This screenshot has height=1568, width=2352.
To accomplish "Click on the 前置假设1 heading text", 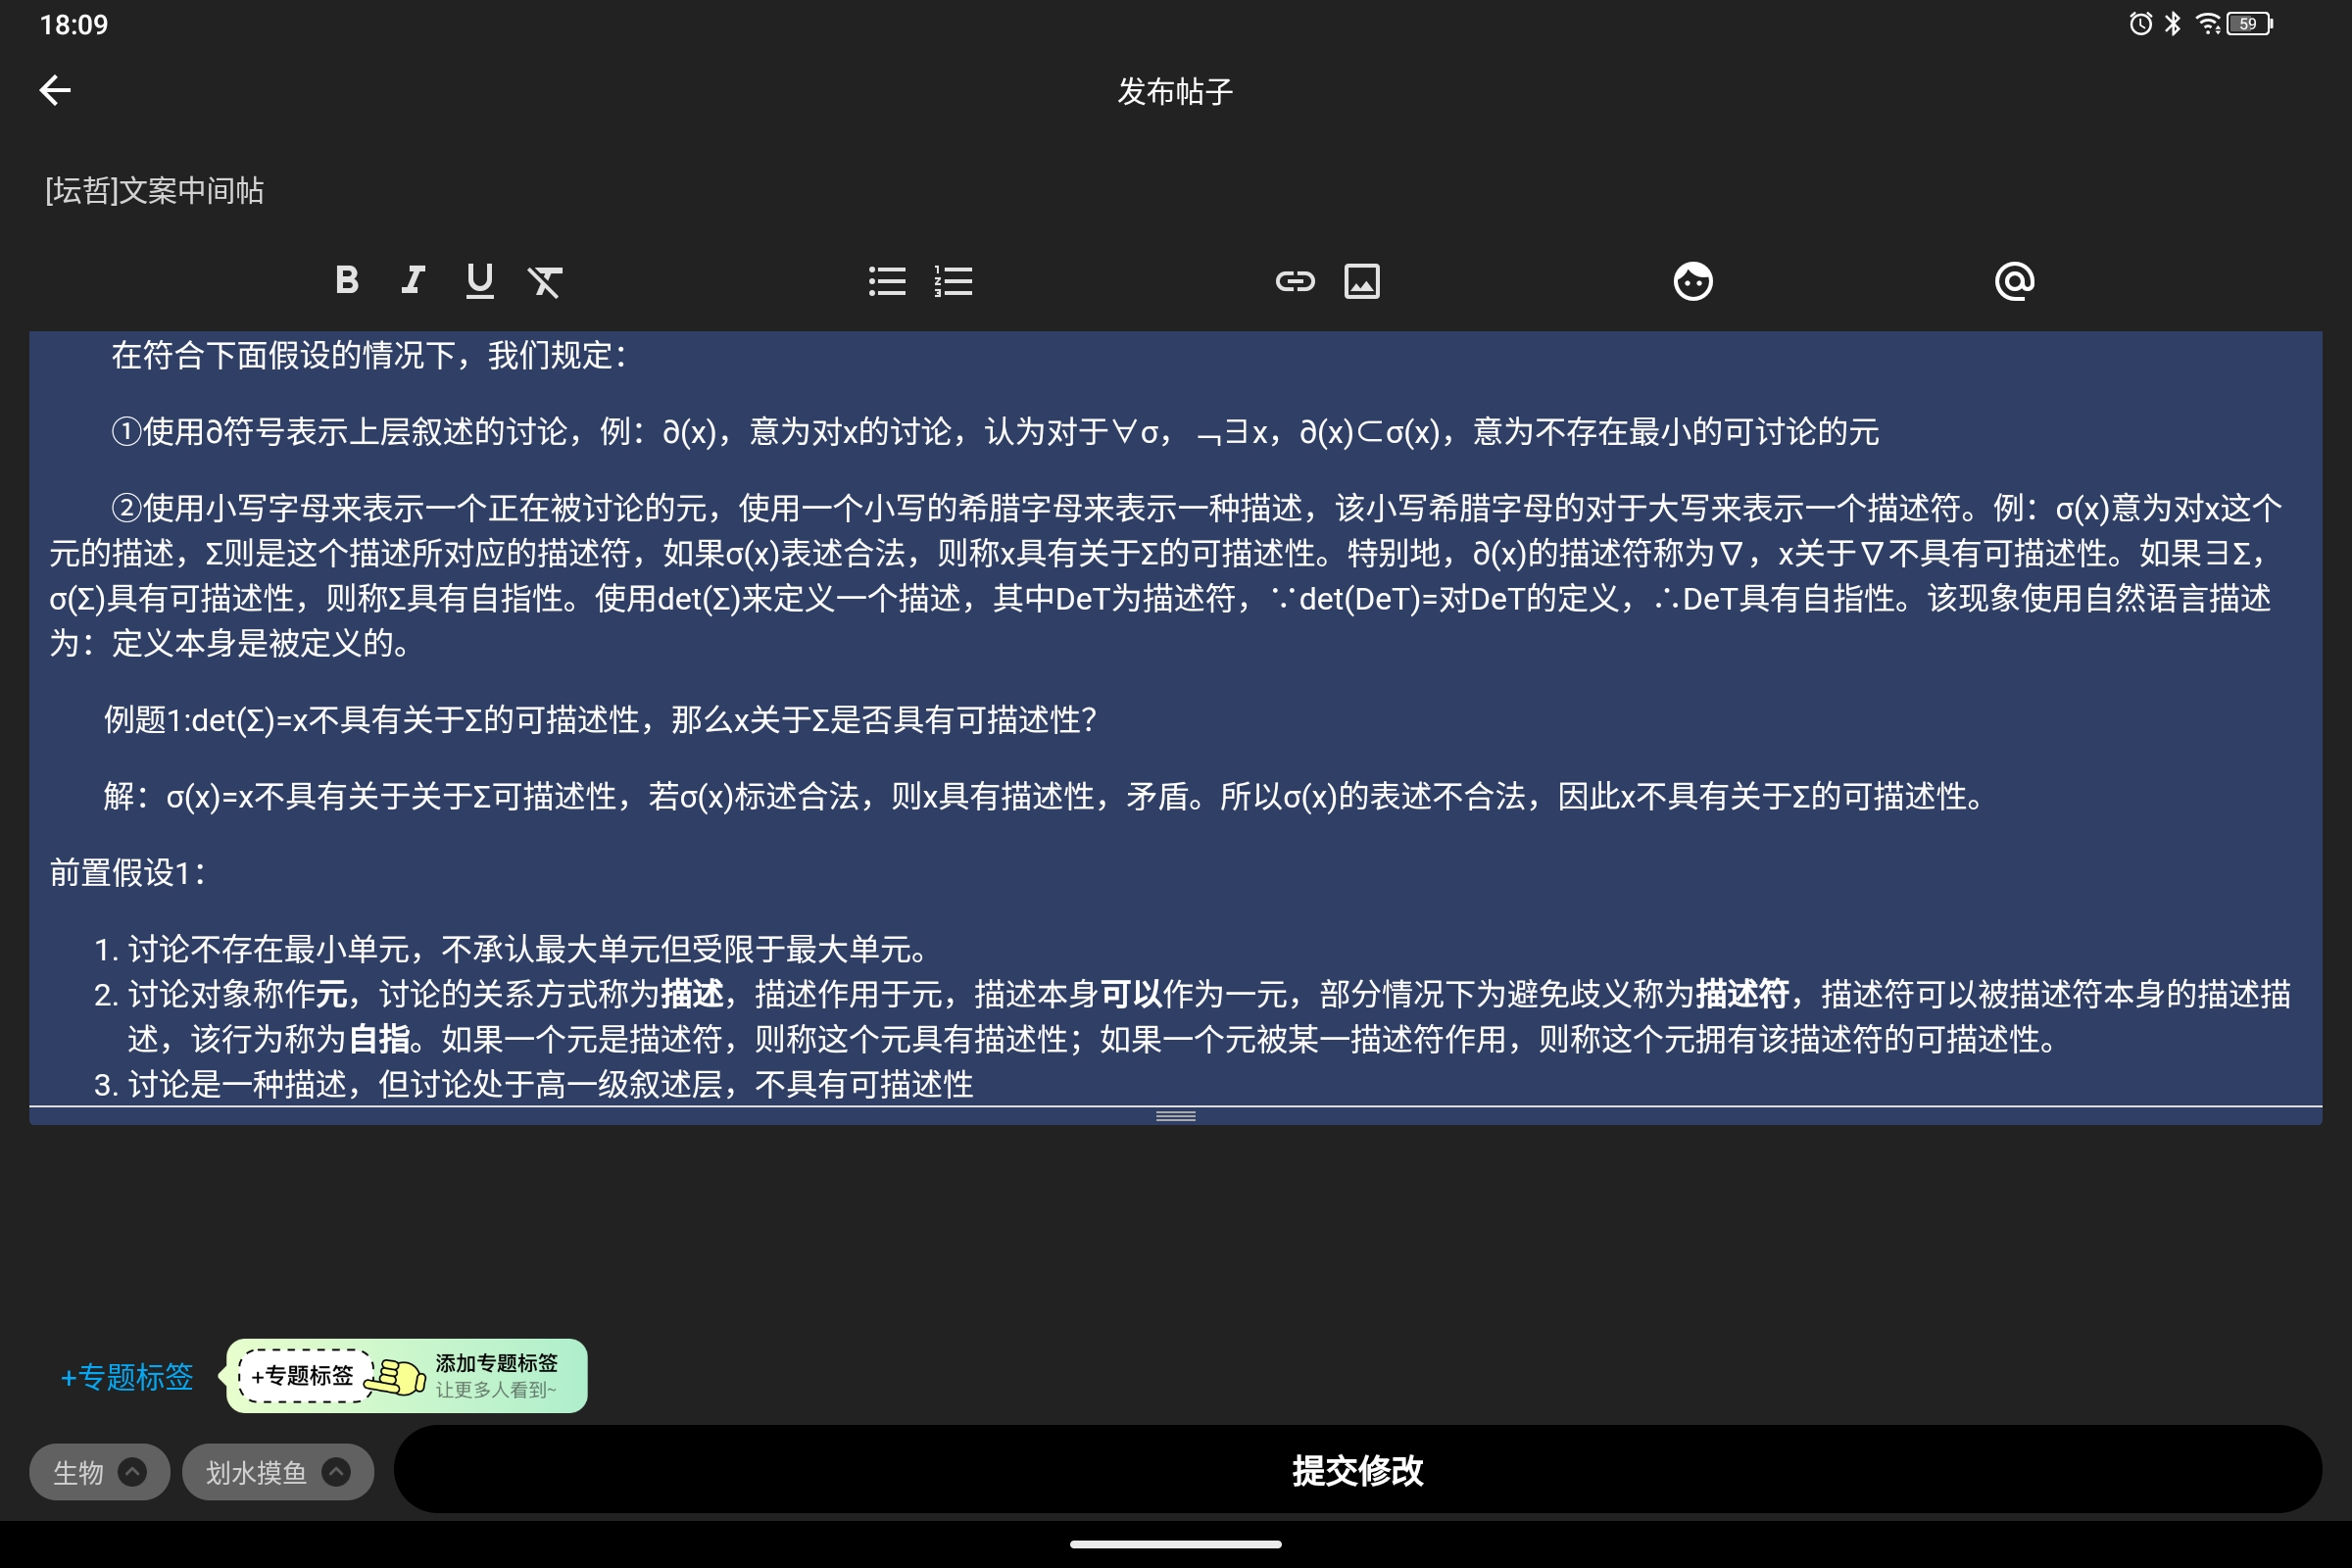I will coord(128,873).
